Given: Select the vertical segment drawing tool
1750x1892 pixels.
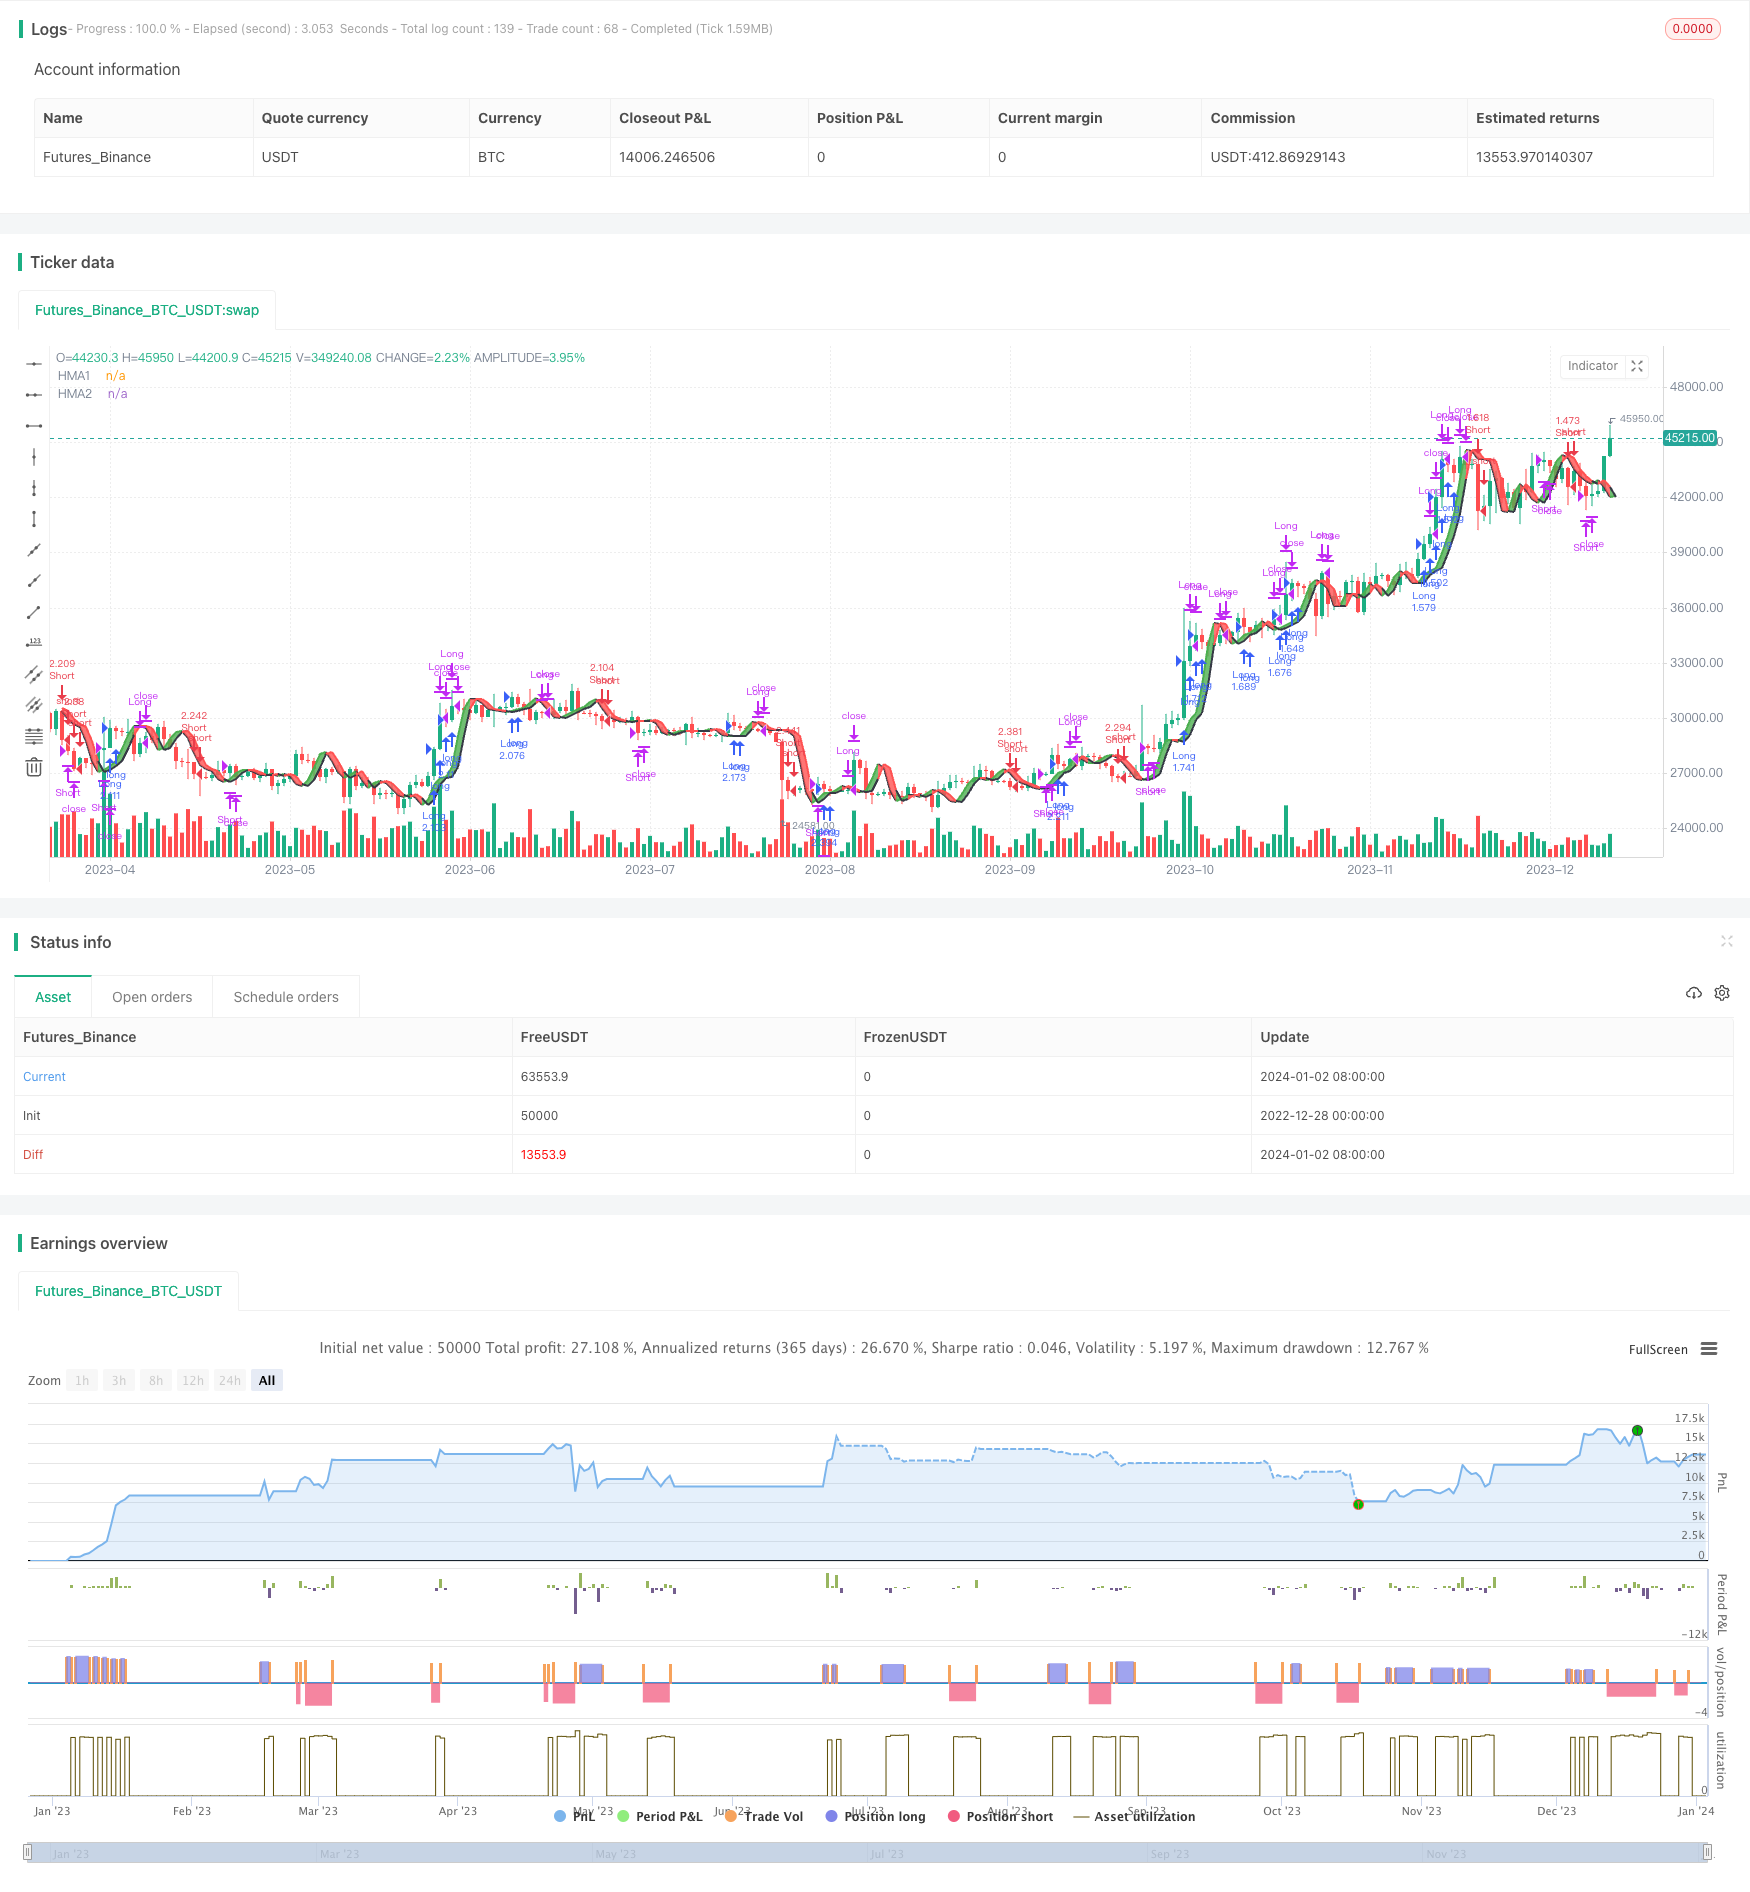Looking at the screenshot, I should (x=34, y=519).
